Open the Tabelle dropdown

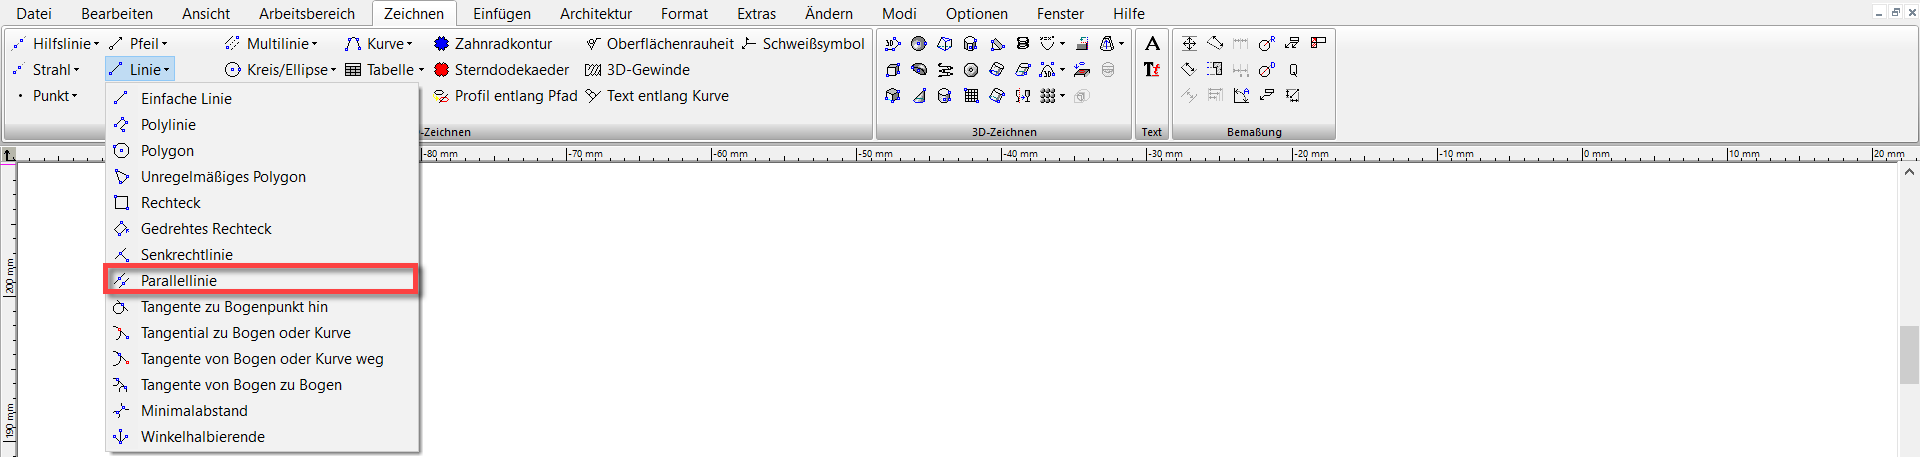[385, 69]
